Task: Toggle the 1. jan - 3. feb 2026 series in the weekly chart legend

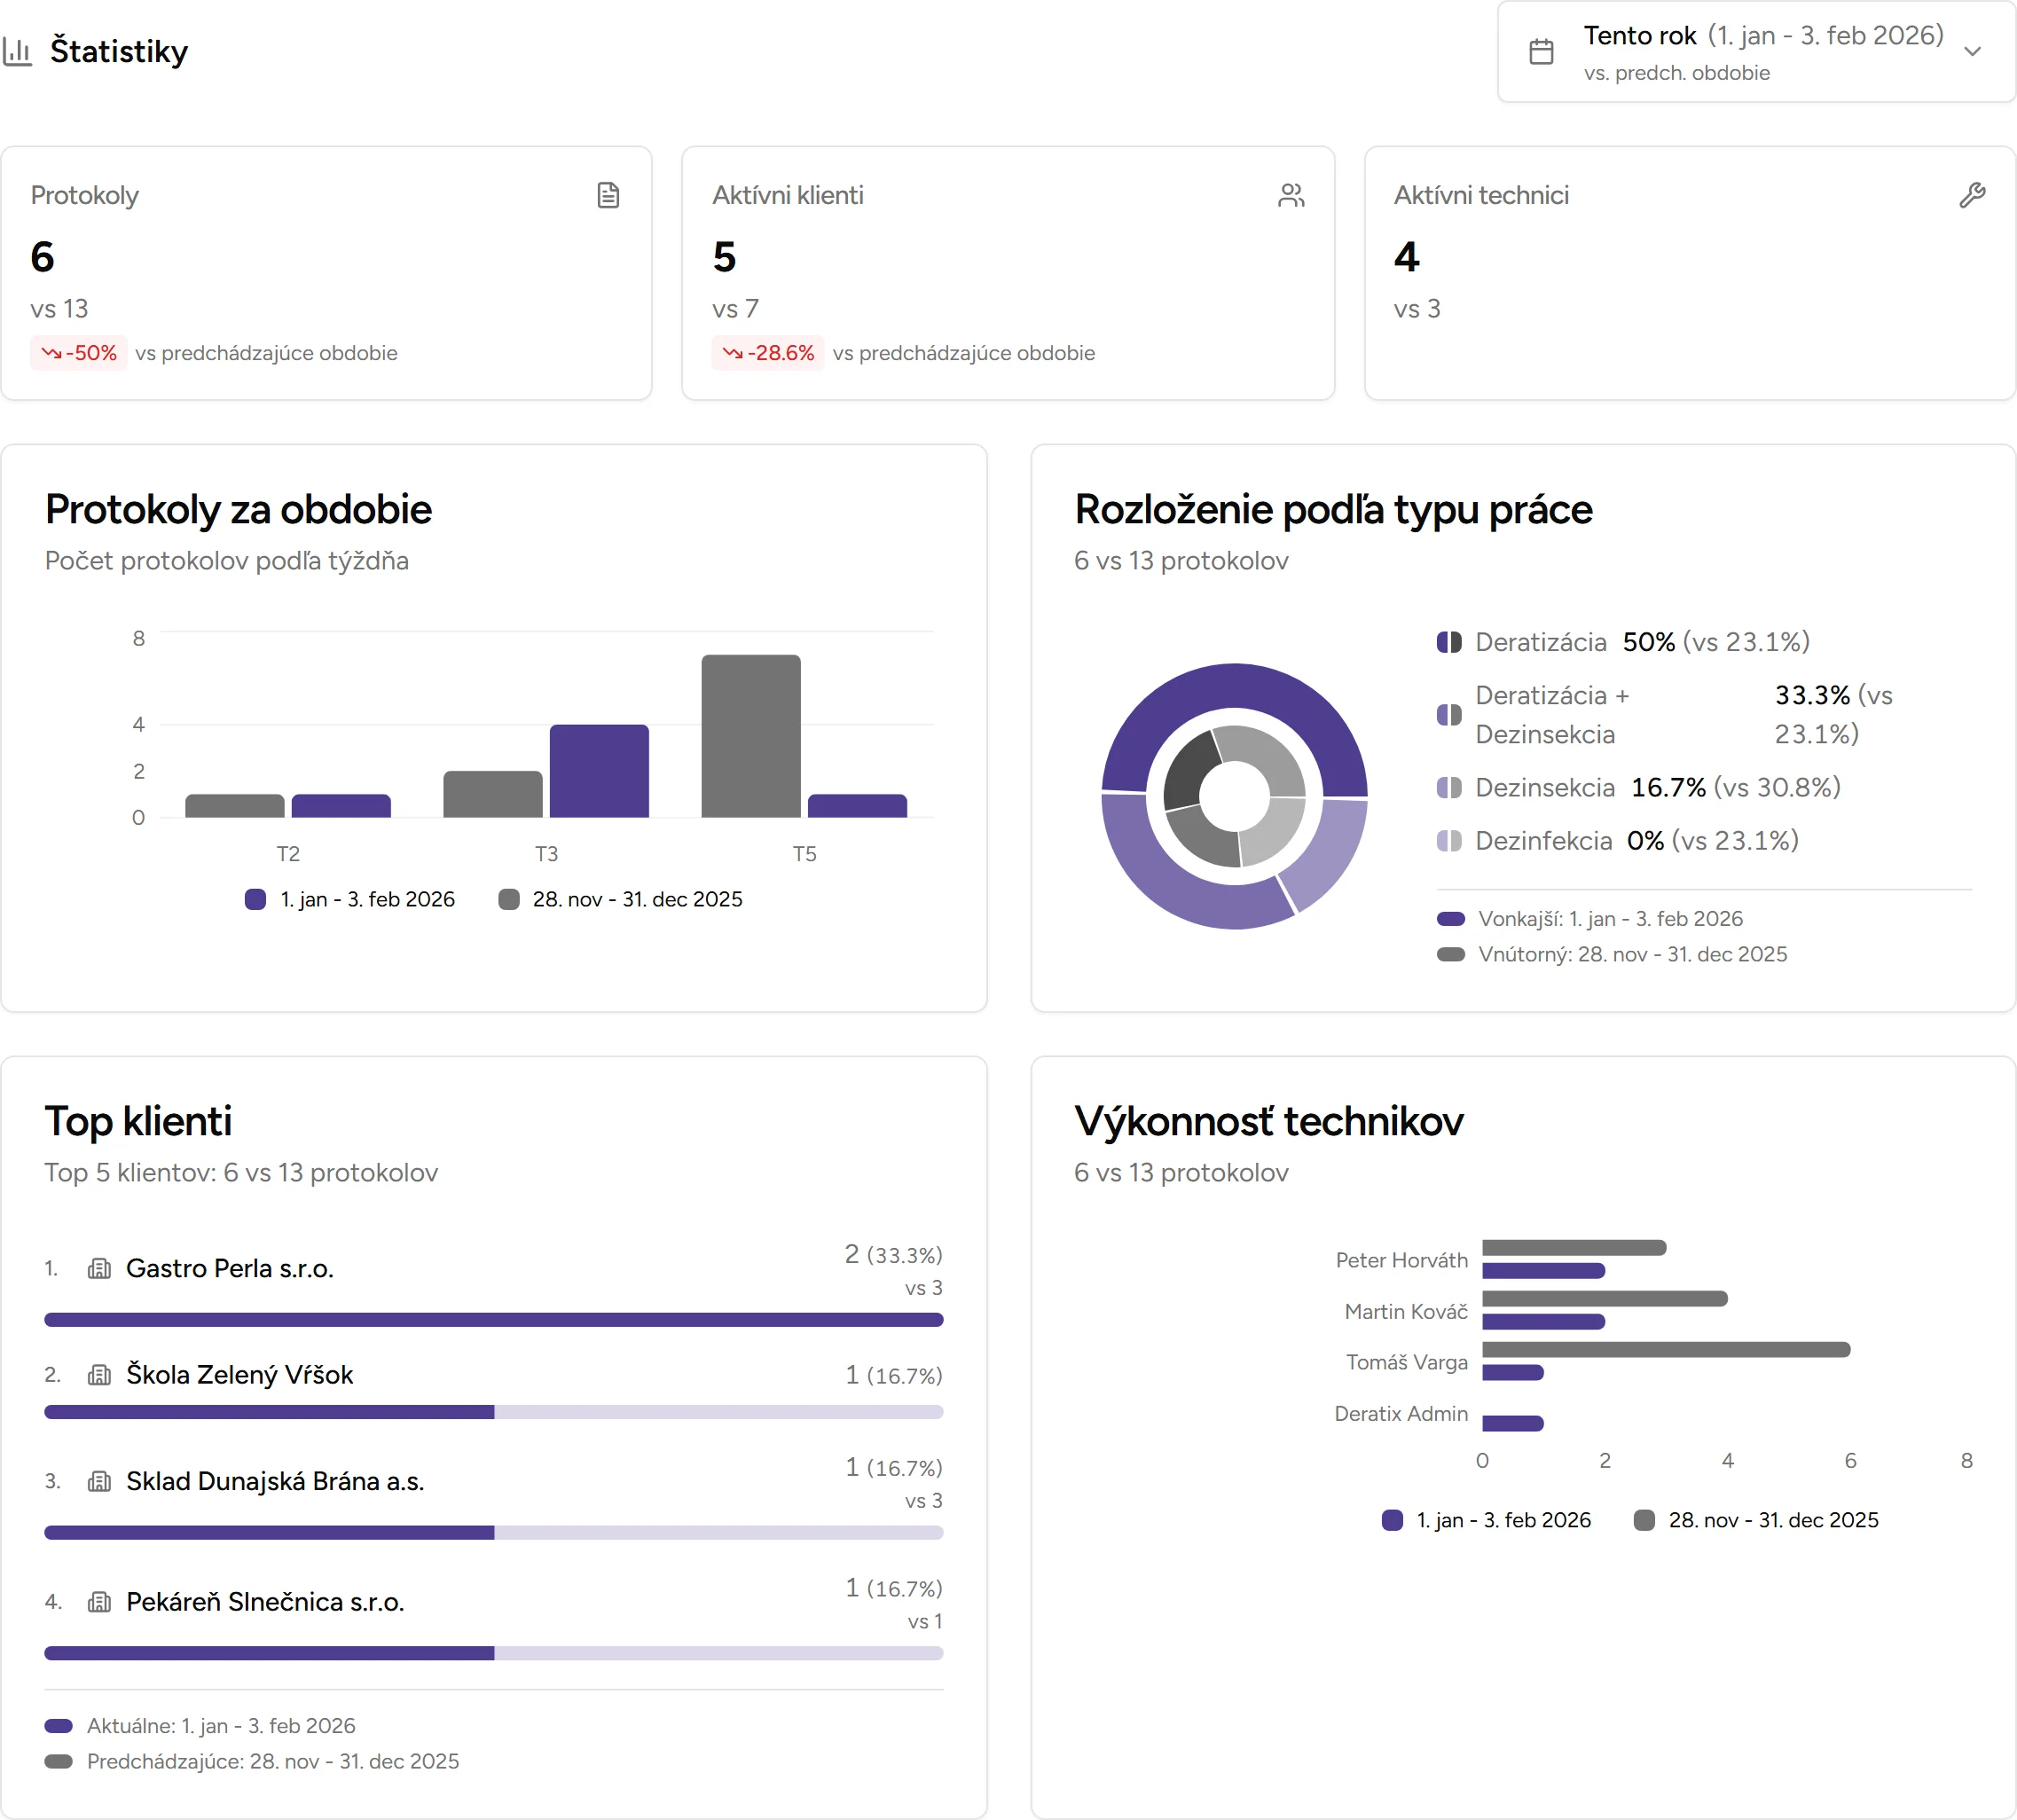Action: coord(350,899)
